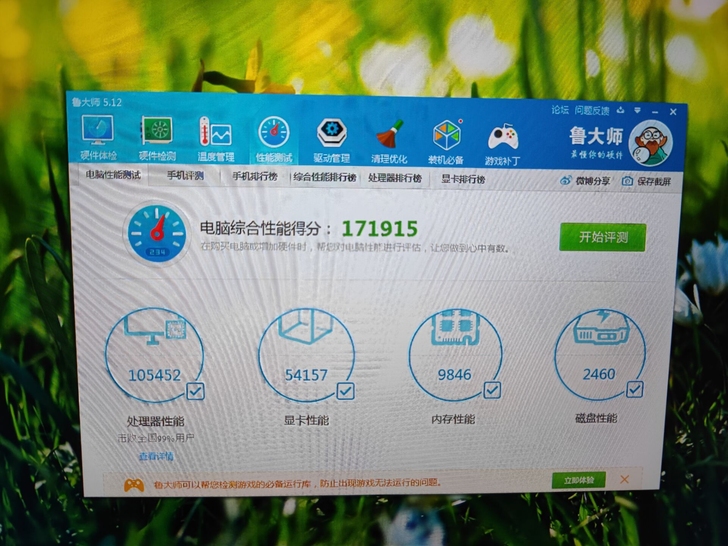
Task: Open 硬件体检 hardware checkup icon
Action: [x=98, y=137]
